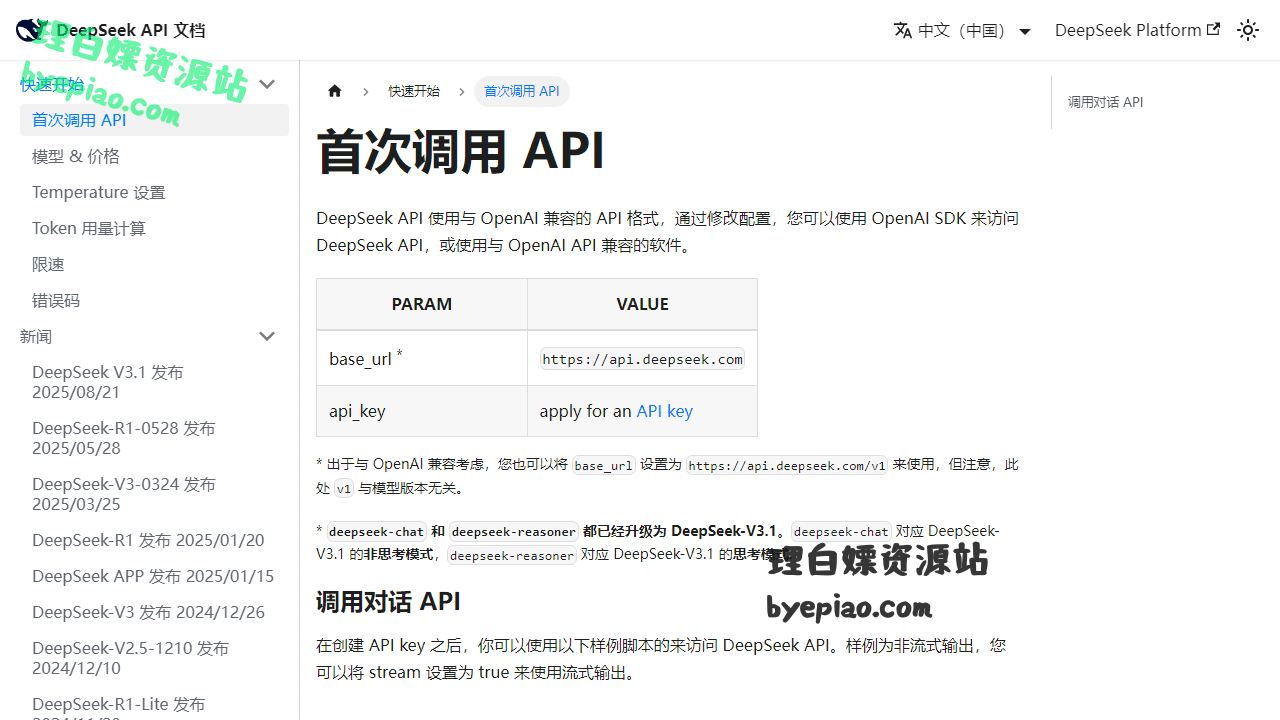Click the 新闻 sidebar category label
This screenshot has width=1280, height=720.
pos(36,336)
